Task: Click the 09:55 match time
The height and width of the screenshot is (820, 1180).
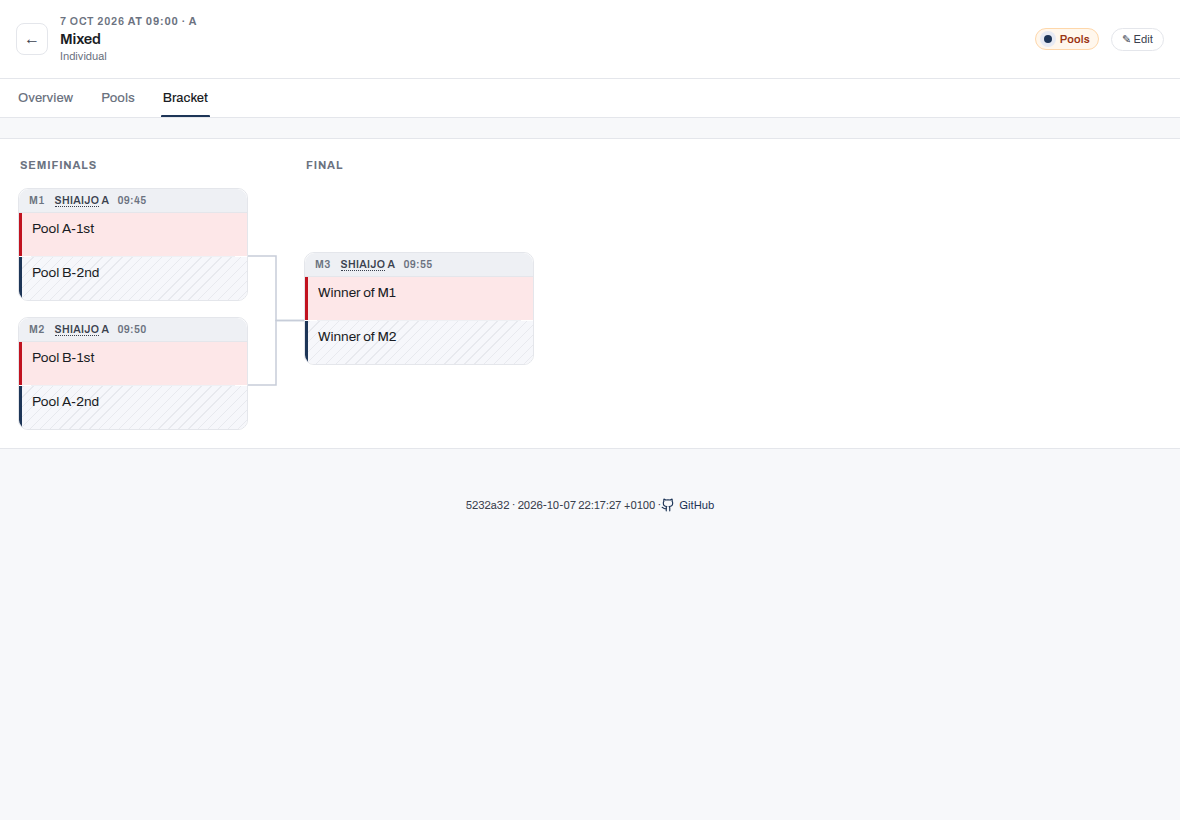Action: point(418,264)
